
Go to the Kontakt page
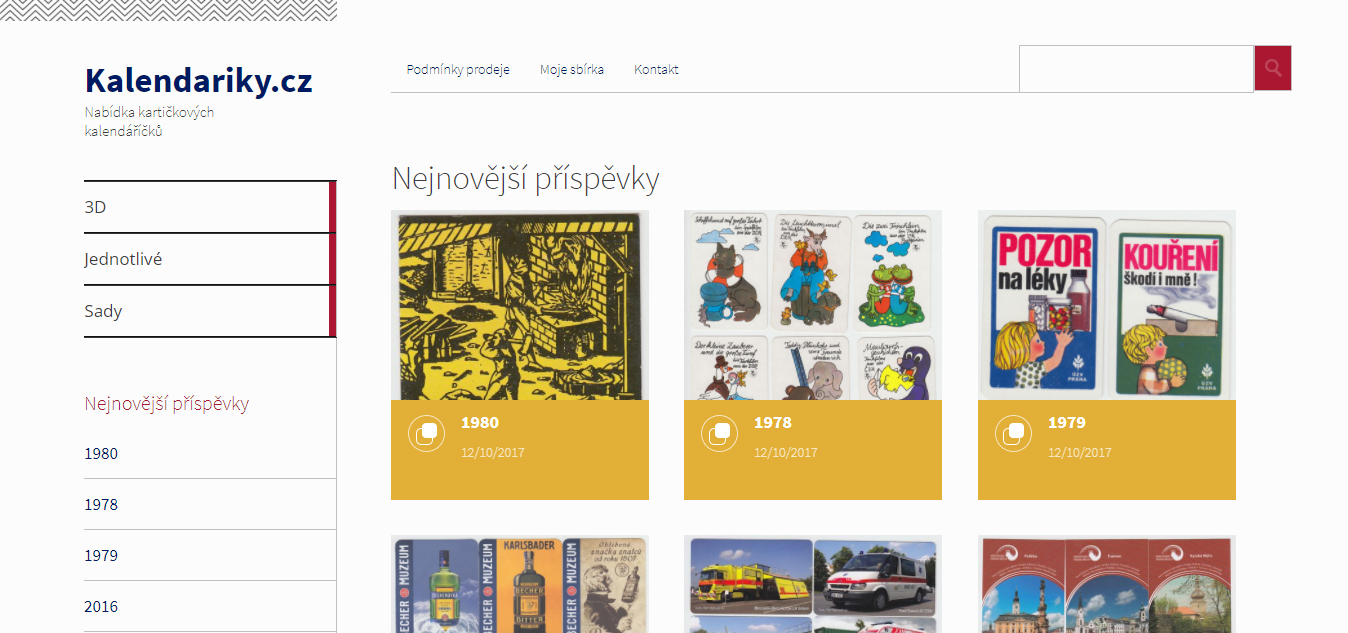pos(656,69)
